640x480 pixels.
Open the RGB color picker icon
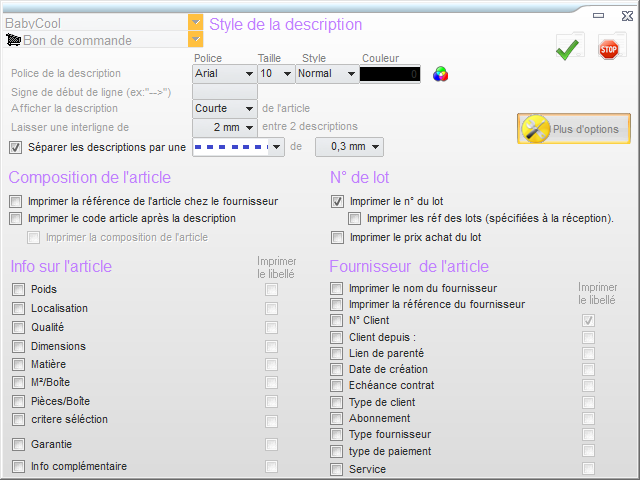point(440,74)
